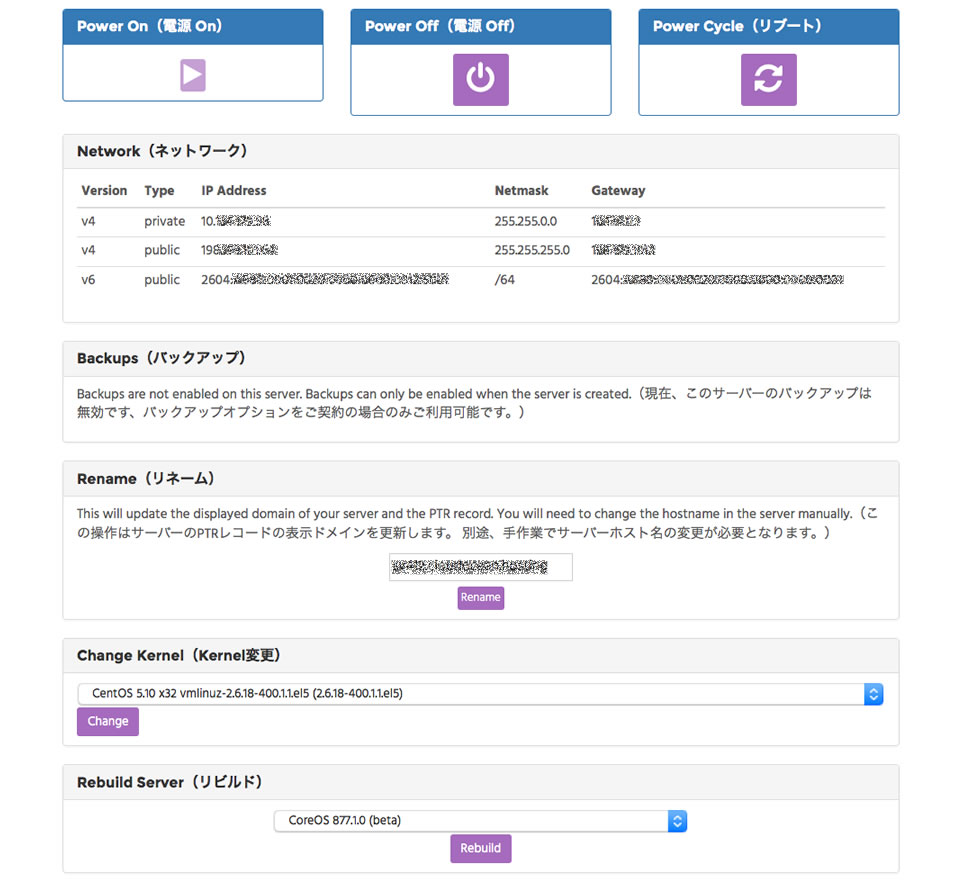Click the Power Cycle refresh icon
This screenshot has width=970, height=880.
(768, 79)
